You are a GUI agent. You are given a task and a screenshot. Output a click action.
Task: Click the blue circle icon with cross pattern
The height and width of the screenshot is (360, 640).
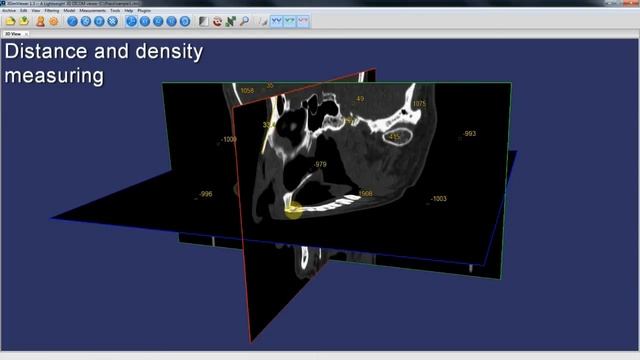(113, 21)
